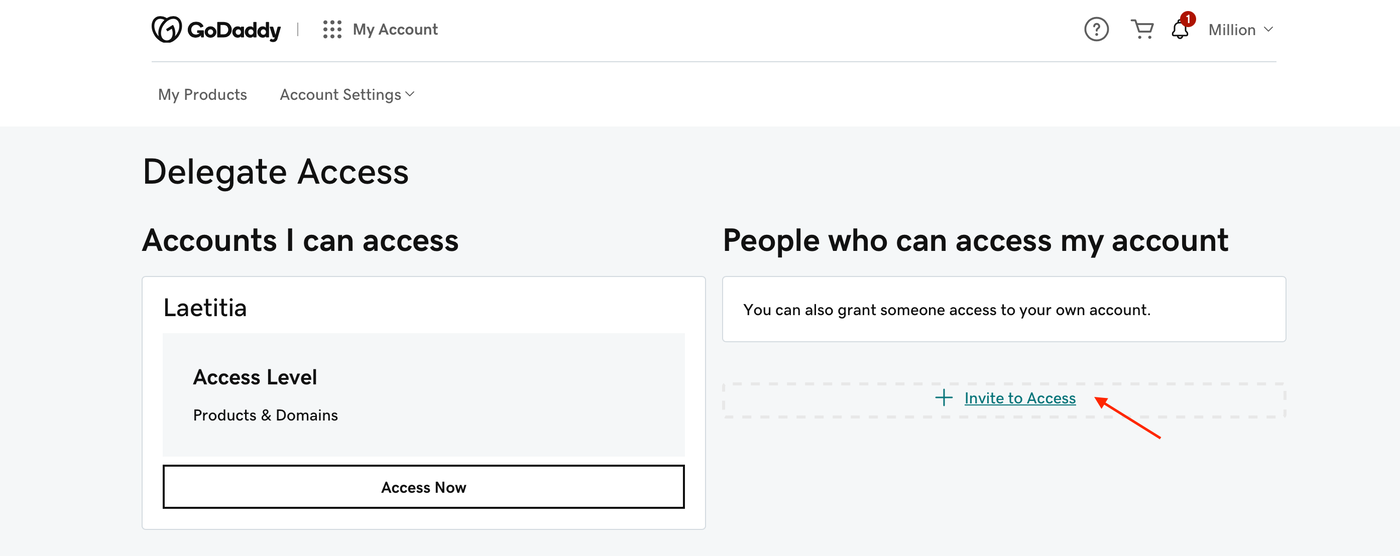Click the red notification count badge
Image resolution: width=1400 pixels, height=556 pixels.
coord(1188,19)
